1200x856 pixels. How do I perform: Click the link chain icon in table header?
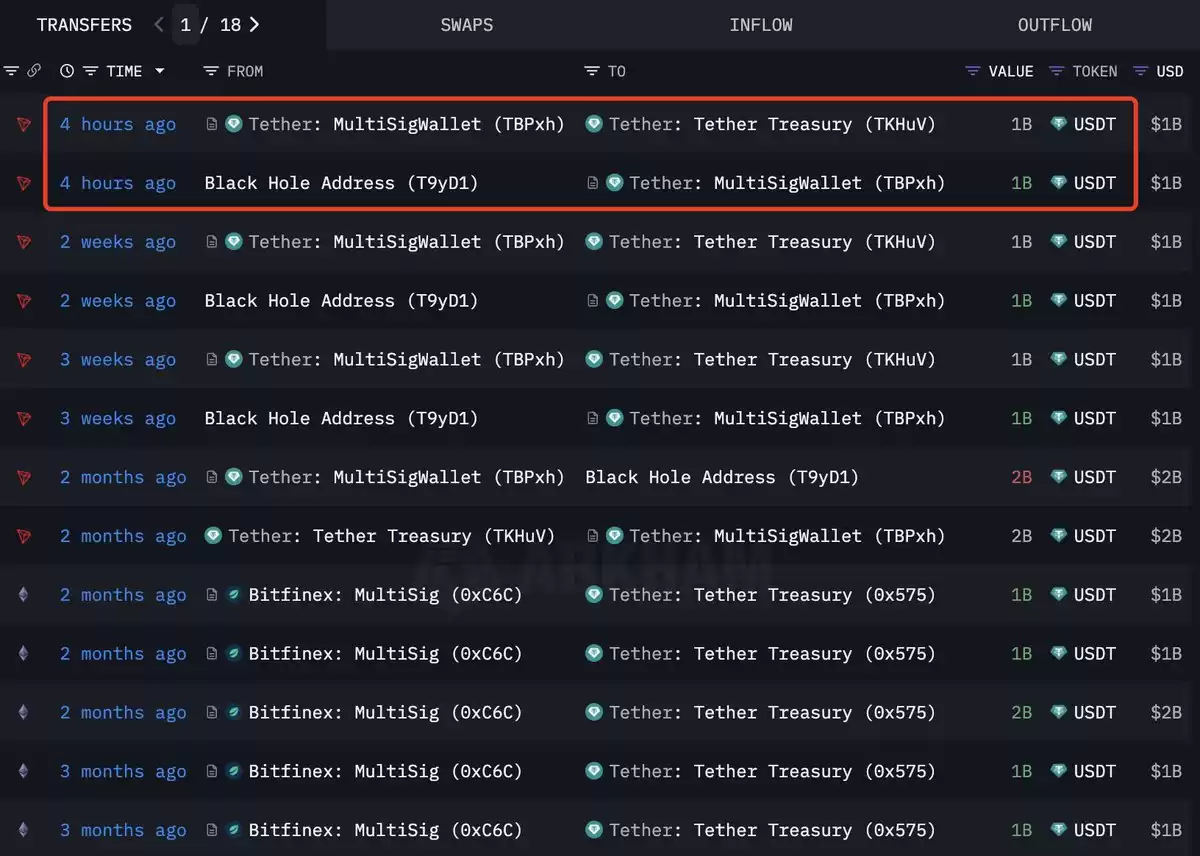point(34,71)
